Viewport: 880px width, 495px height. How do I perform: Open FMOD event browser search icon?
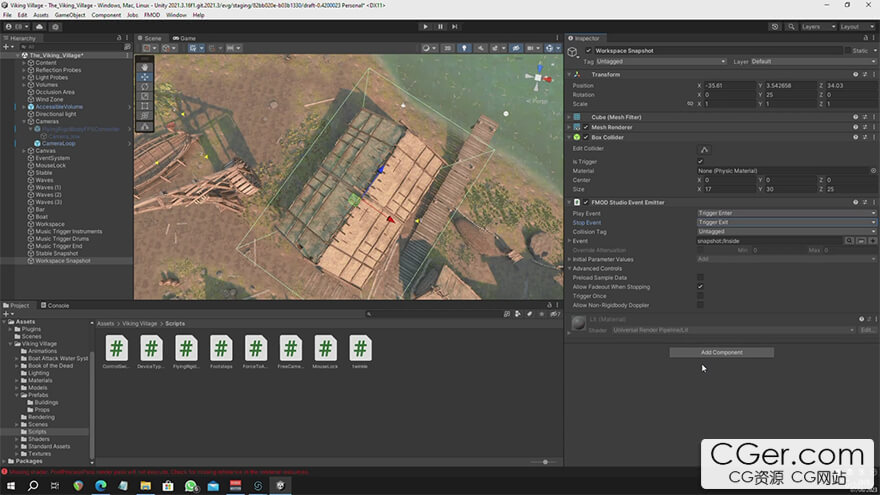(x=849, y=241)
